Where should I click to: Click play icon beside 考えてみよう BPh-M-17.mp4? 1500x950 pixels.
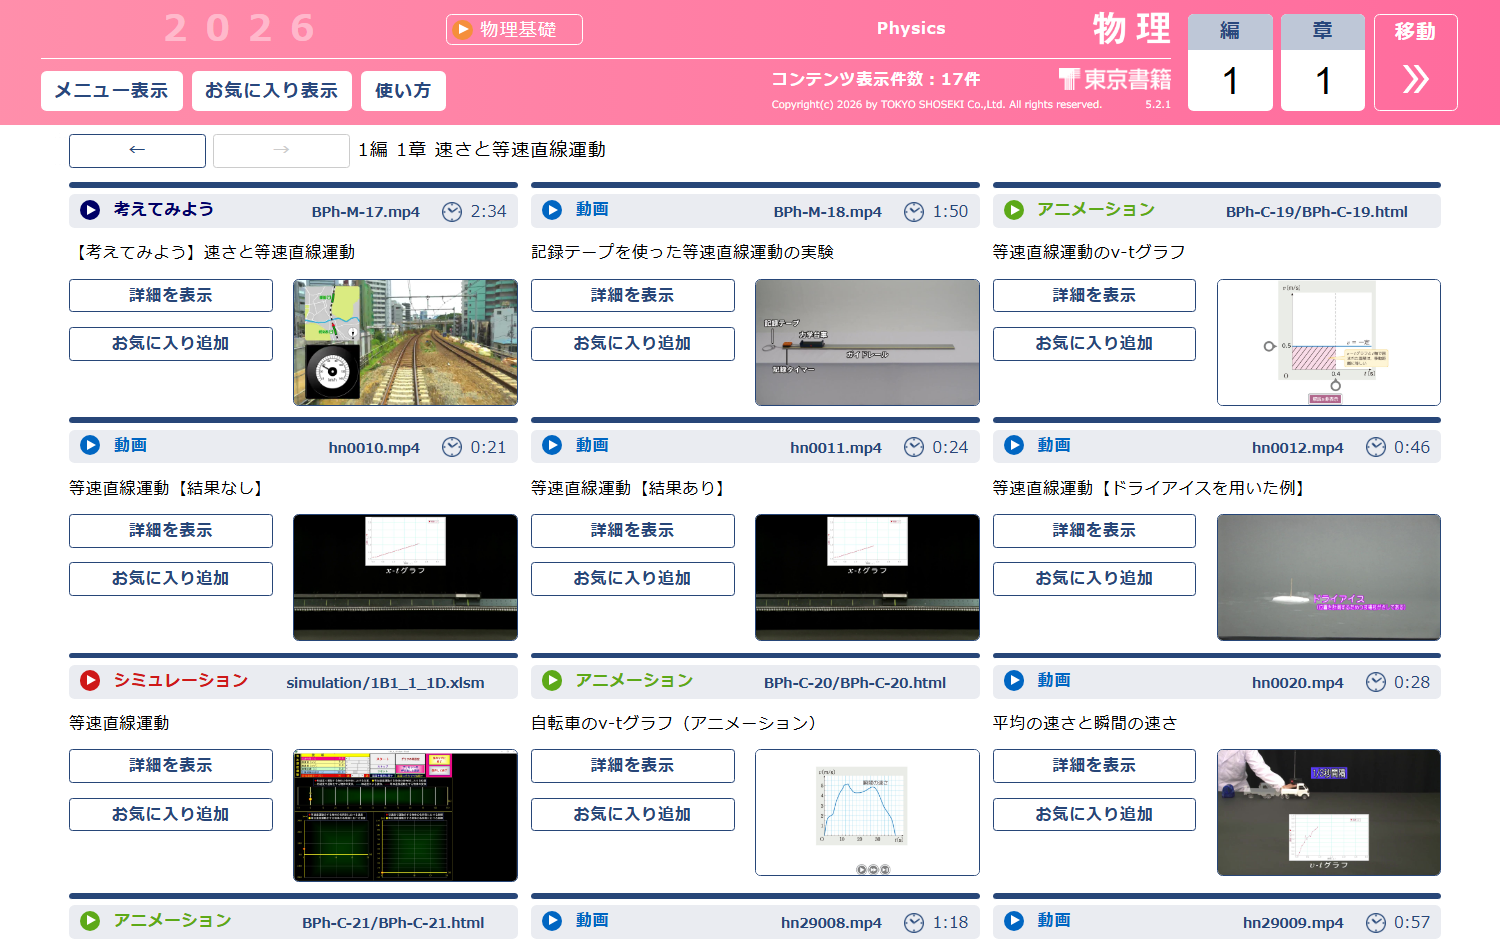click(x=90, y=210)
